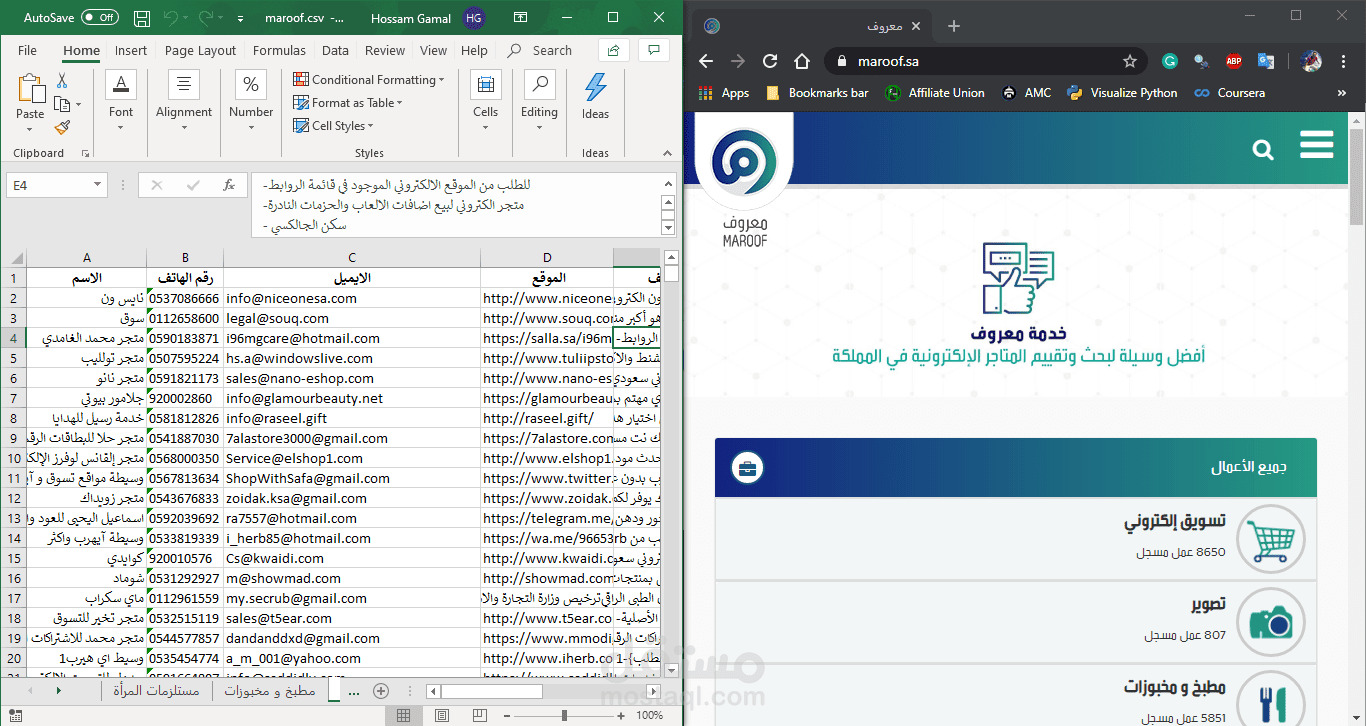Screen dimensions: 1366x726
Task: Open Chrome home page icon
Action: click(802, 61)
